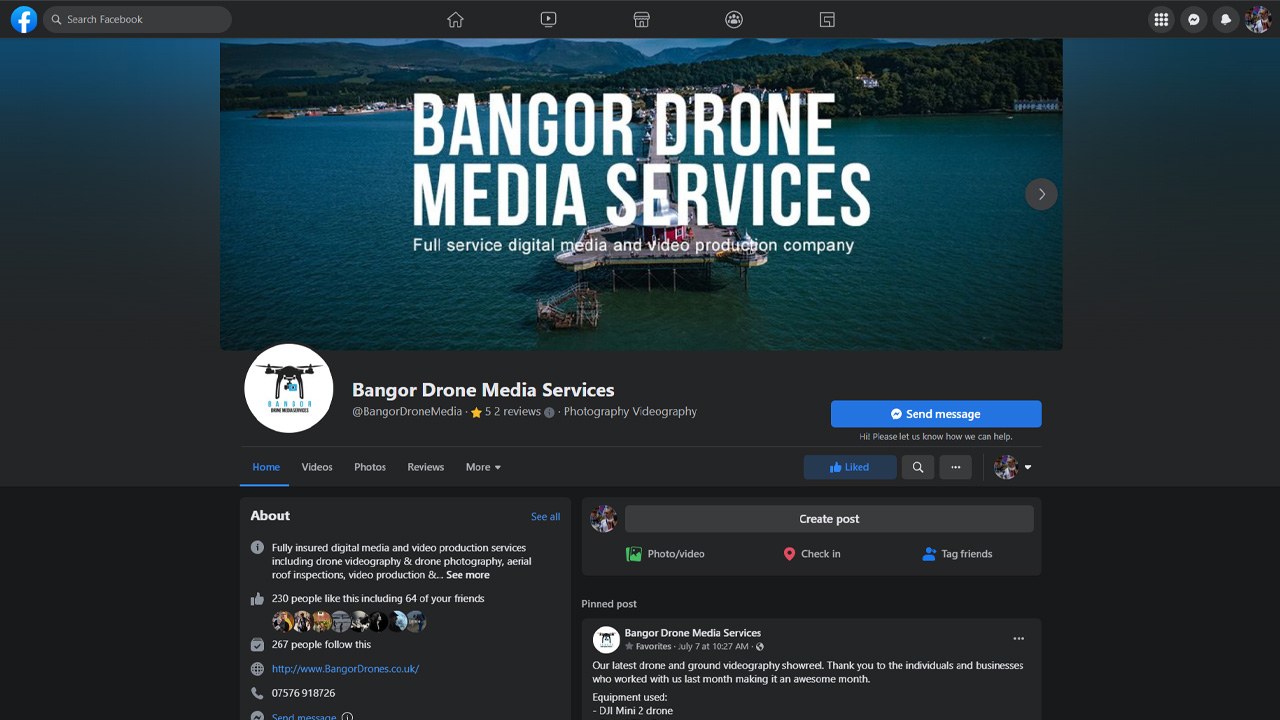Click the Send message button
Viewport: 1280px width, 720px height.
tap(936, 414)
